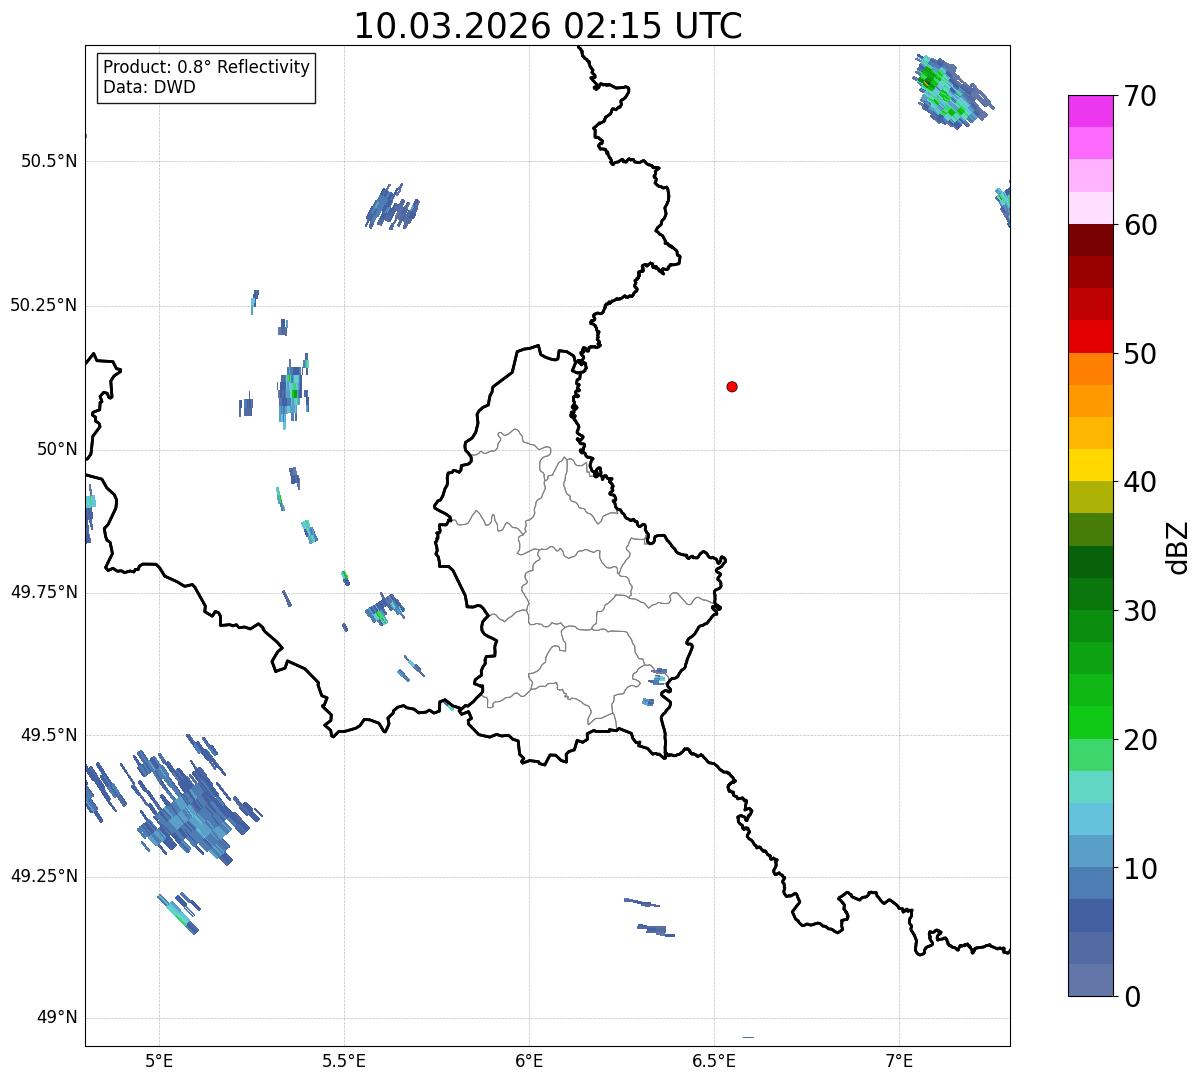
Task: Click the light blue colorbar segment near 13 dBZ
Action: click(x=1090, y=819)
